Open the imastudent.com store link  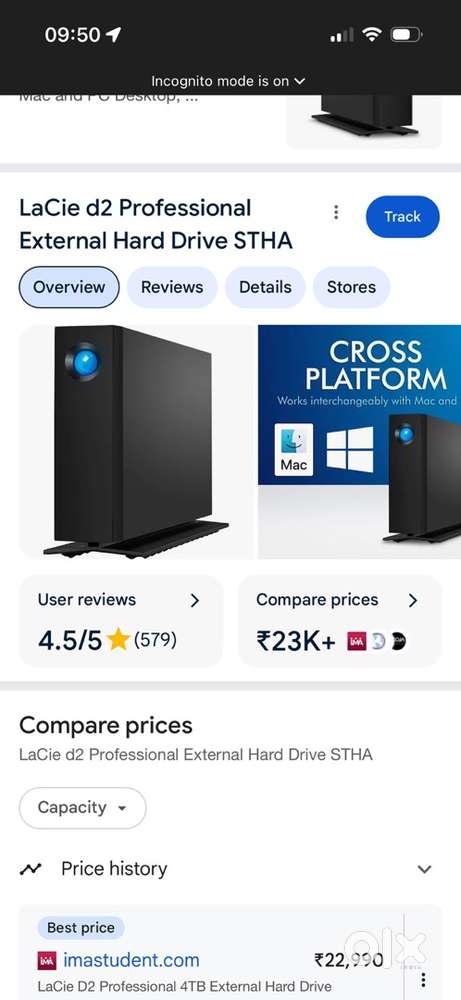131,960
